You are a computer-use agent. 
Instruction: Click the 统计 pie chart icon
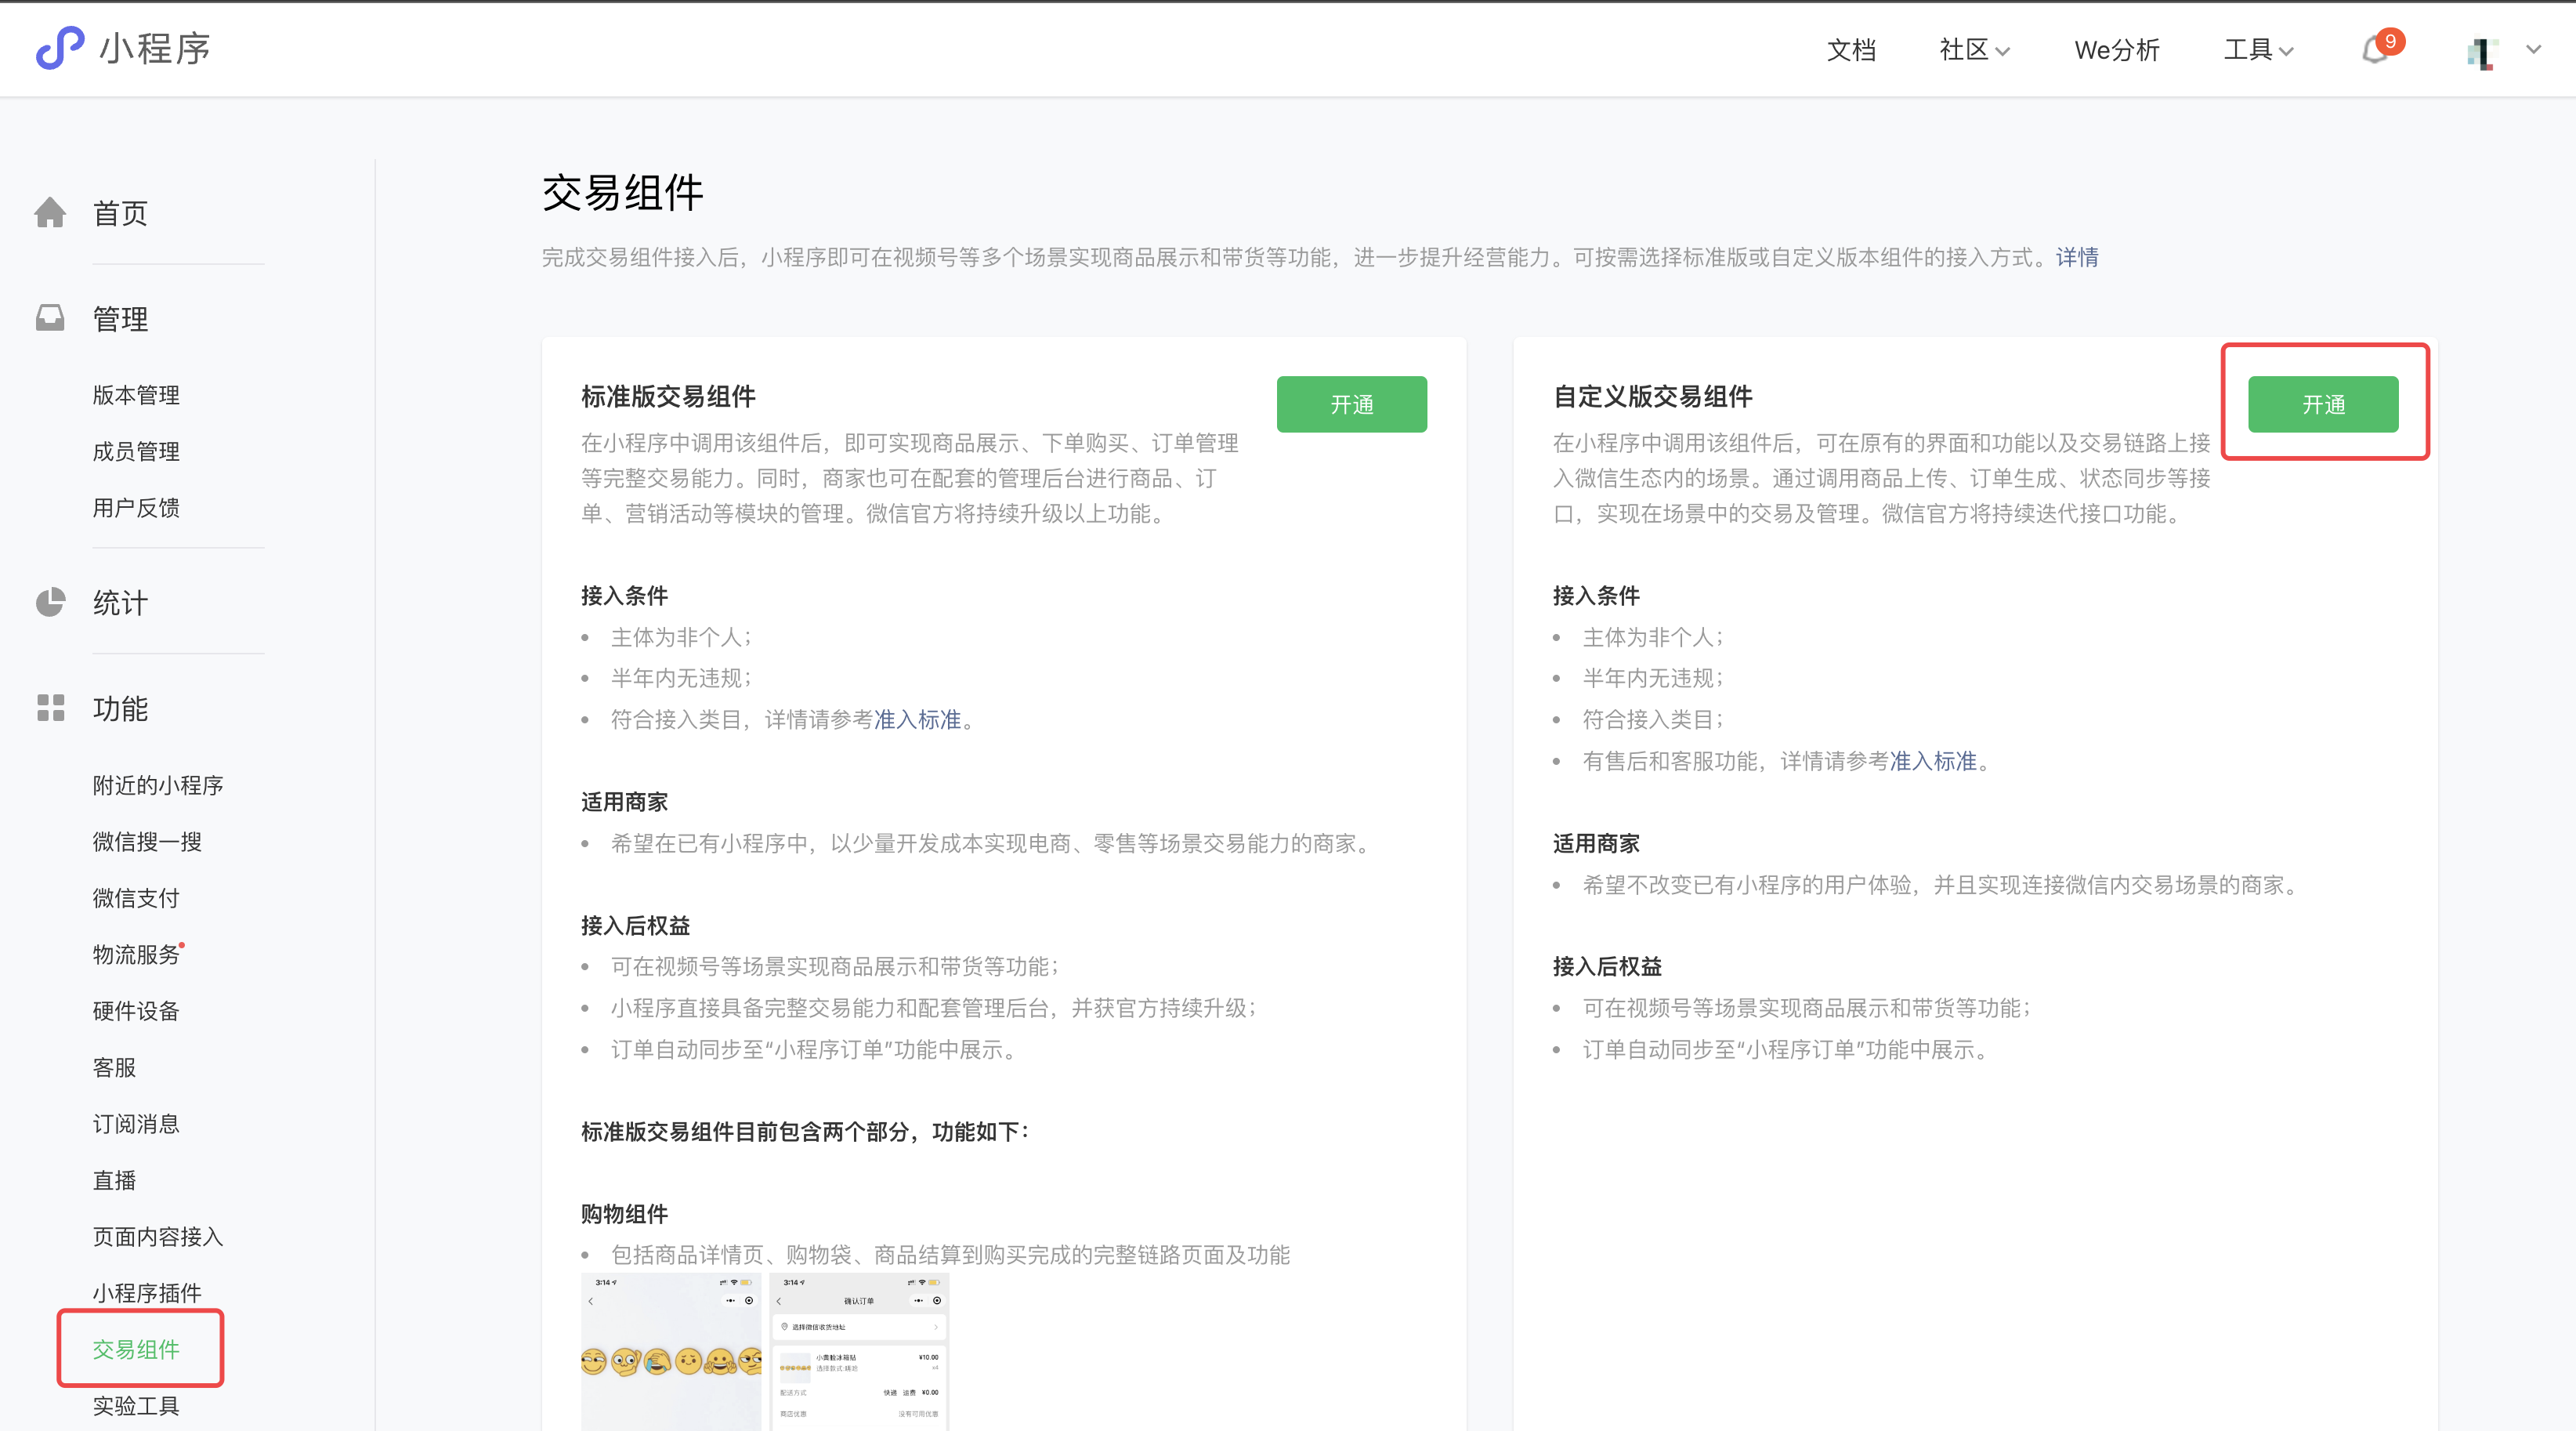click(x=50, y=602)
